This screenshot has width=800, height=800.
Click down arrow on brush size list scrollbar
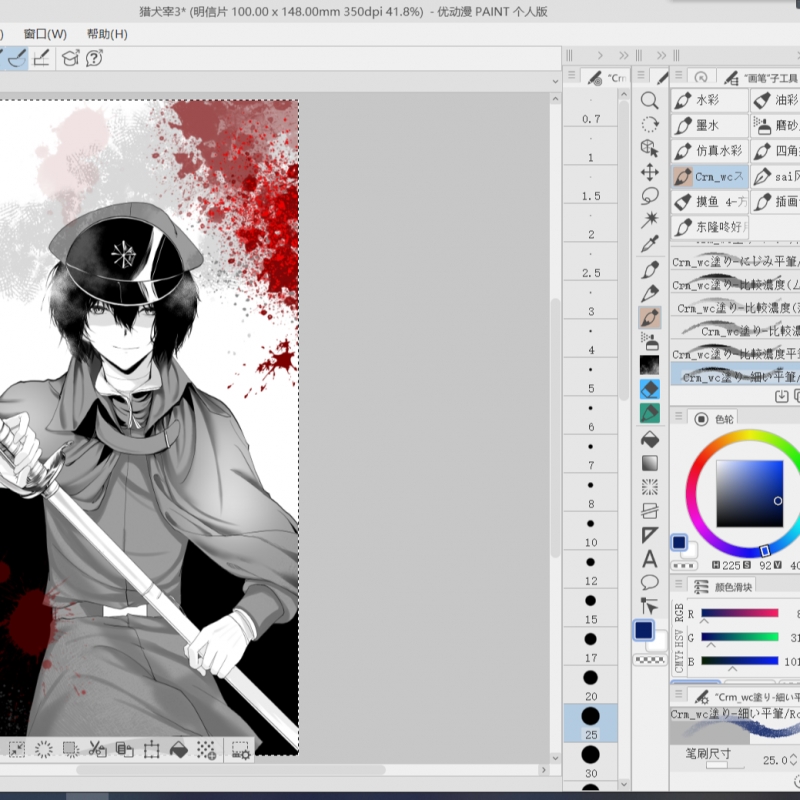[x=623, y=784]
